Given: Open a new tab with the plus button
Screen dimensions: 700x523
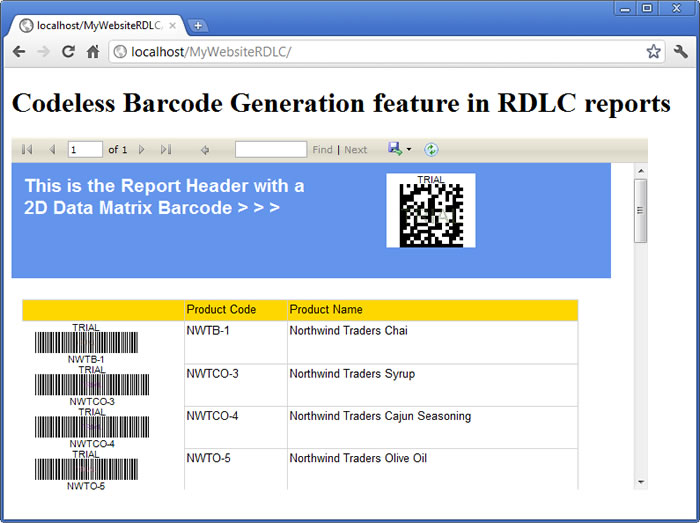Looking at the screenshot, I should pos(198,26).
